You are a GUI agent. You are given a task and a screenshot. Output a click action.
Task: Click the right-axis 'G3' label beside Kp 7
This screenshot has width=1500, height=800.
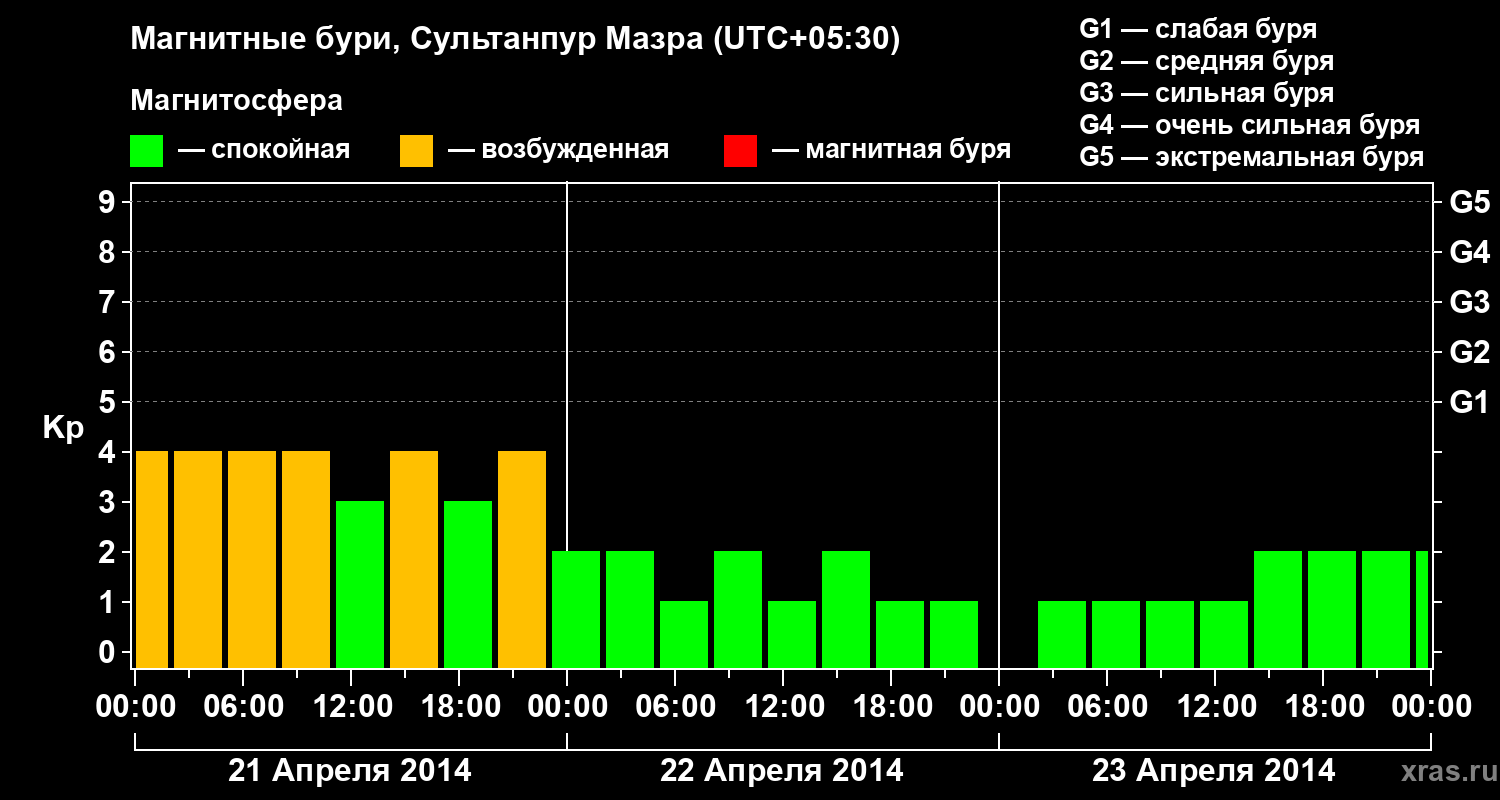tap(1469, 302)
